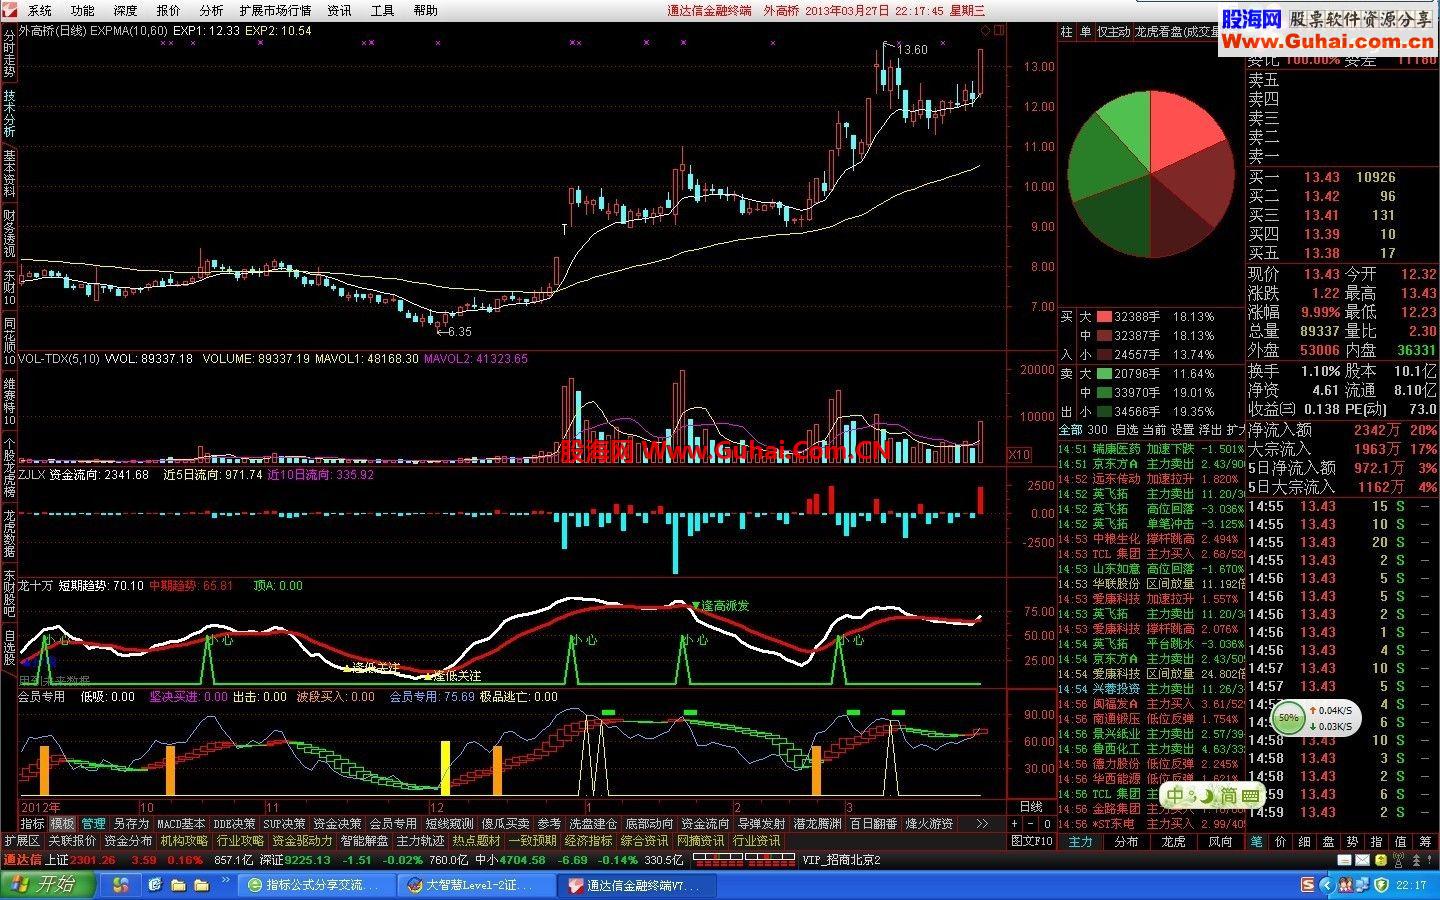Click the moon icon on IME bar
The image size is (1440, 900).
click(x=1205, y=795)
